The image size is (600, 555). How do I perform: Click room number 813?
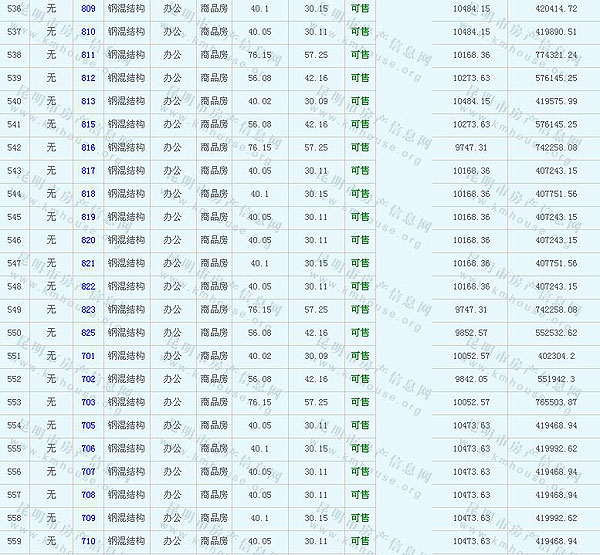click(x=88, y=101)
